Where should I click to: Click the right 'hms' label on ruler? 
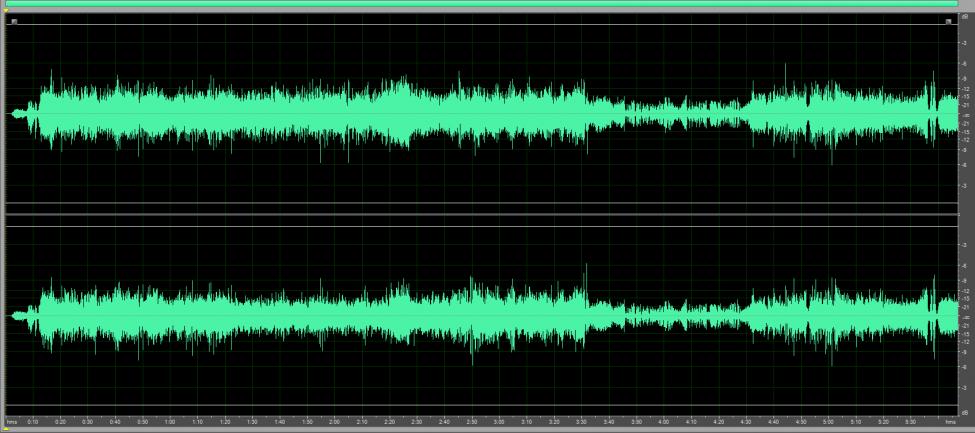coord(951,422)
